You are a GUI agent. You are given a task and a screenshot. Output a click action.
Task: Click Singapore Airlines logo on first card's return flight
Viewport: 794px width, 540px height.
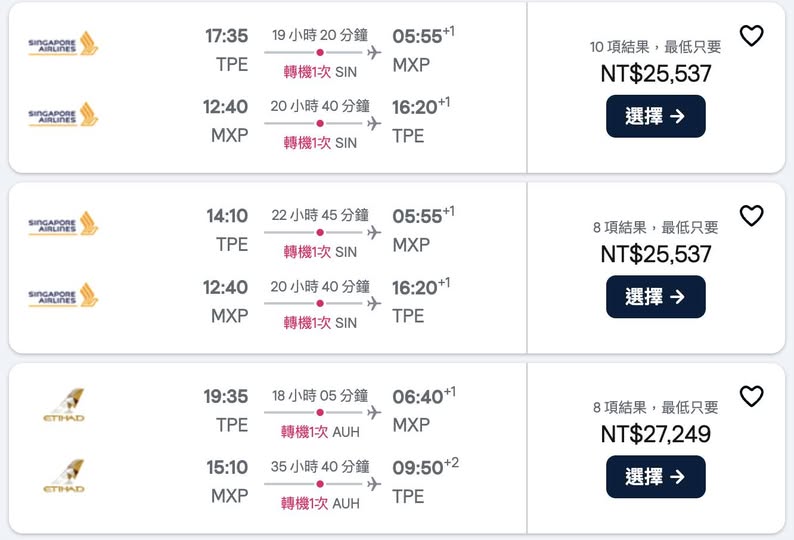click(x=63, y=115)
